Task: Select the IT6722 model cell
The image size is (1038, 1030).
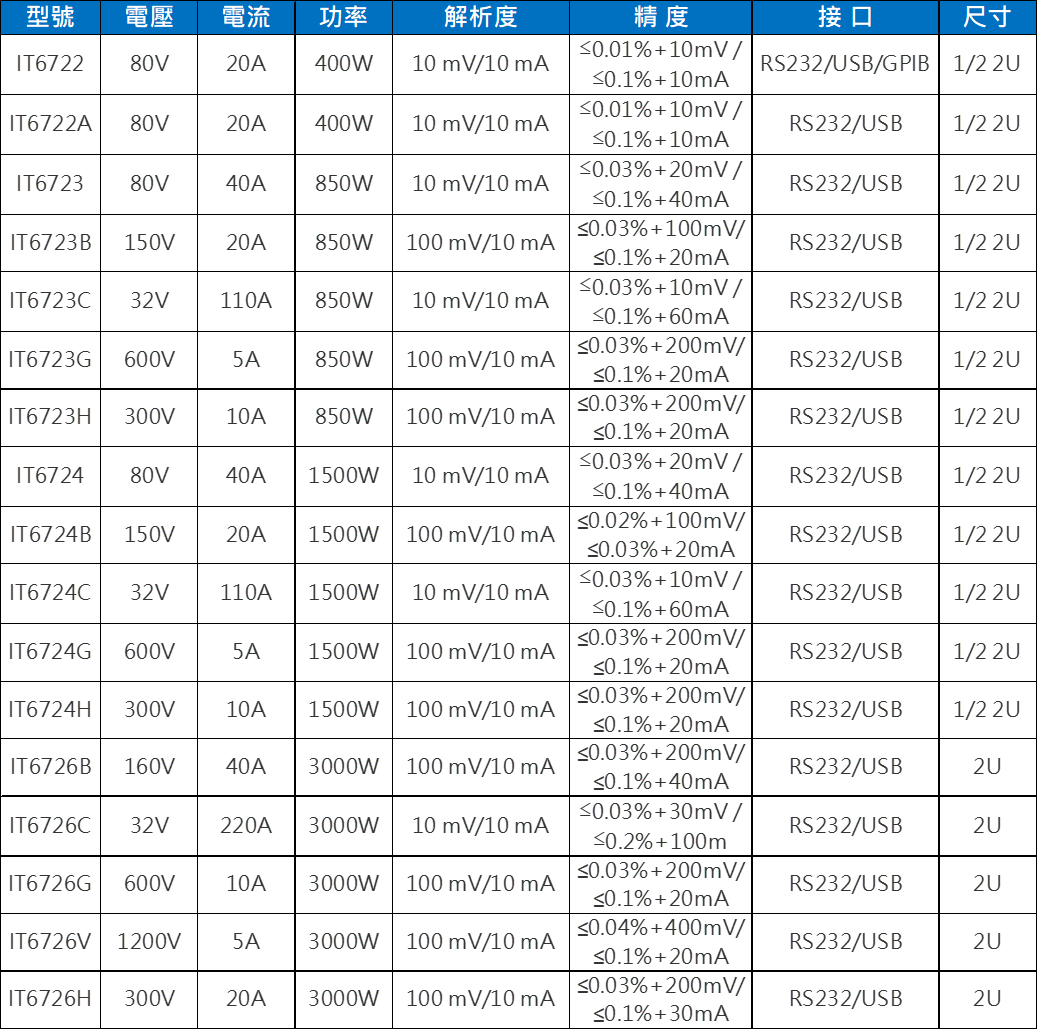Action: (50, 64)
